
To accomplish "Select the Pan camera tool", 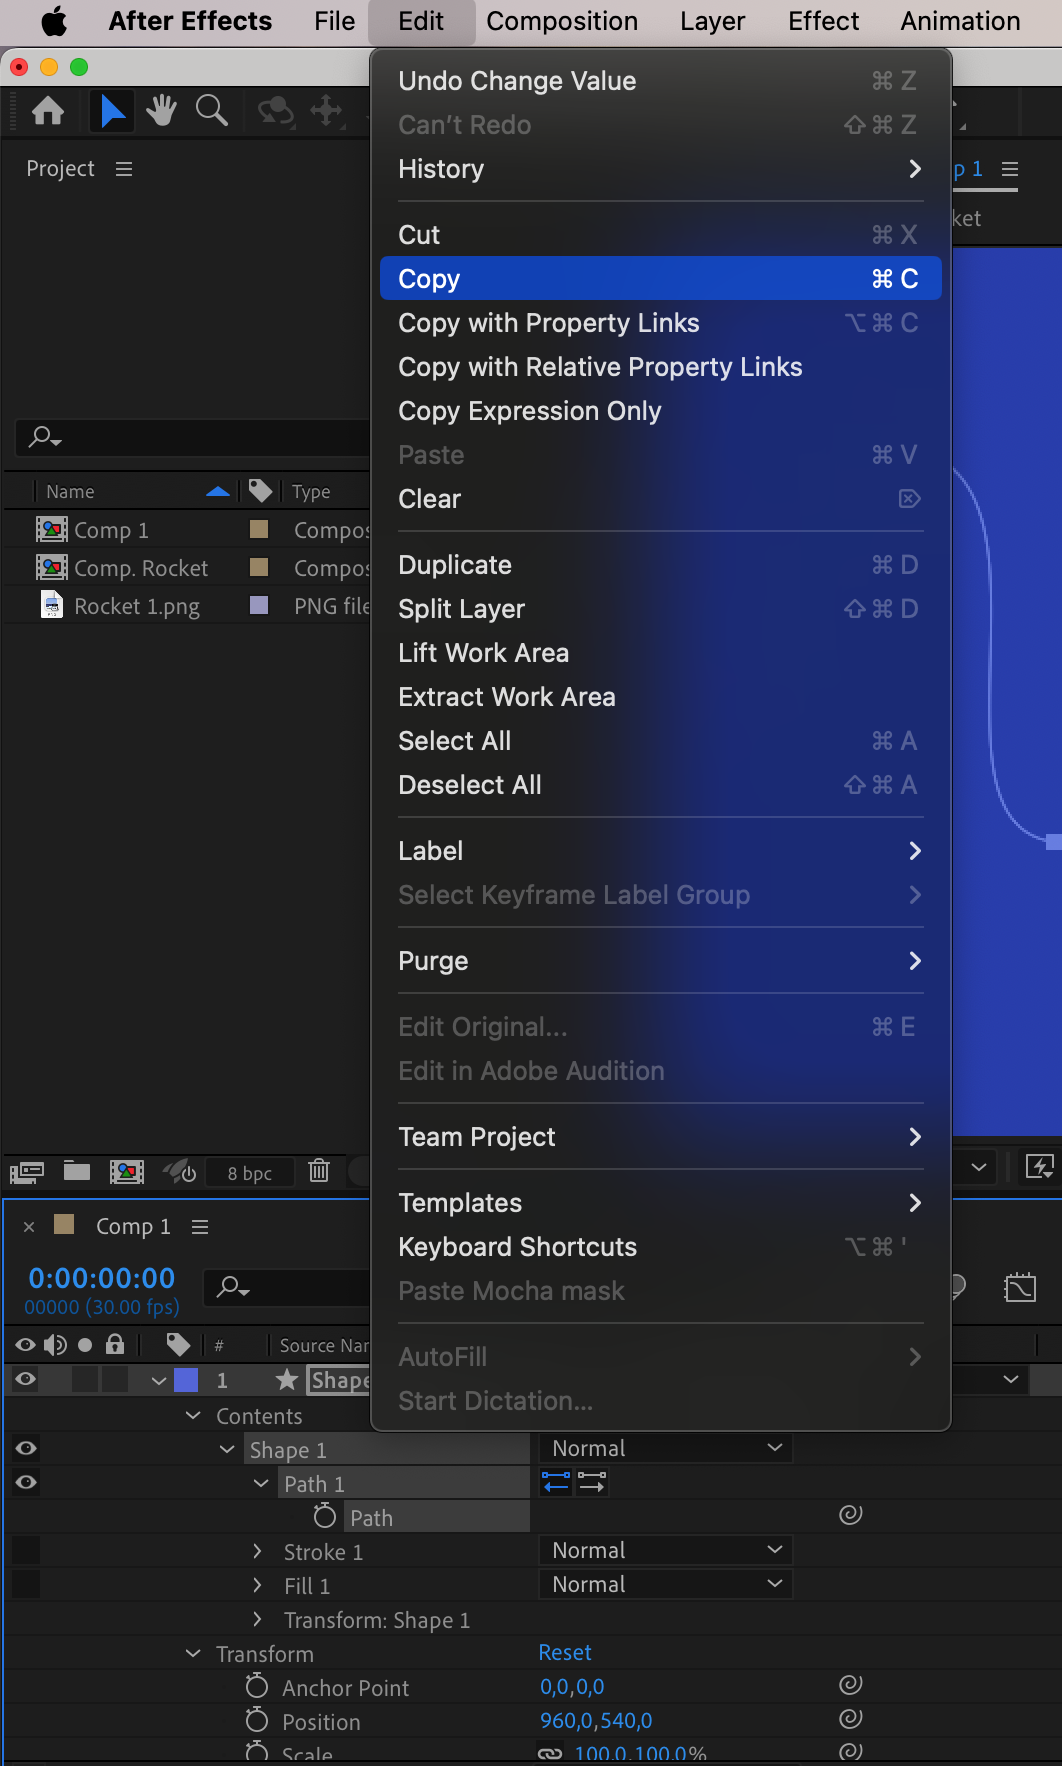I will coord(326,110).
